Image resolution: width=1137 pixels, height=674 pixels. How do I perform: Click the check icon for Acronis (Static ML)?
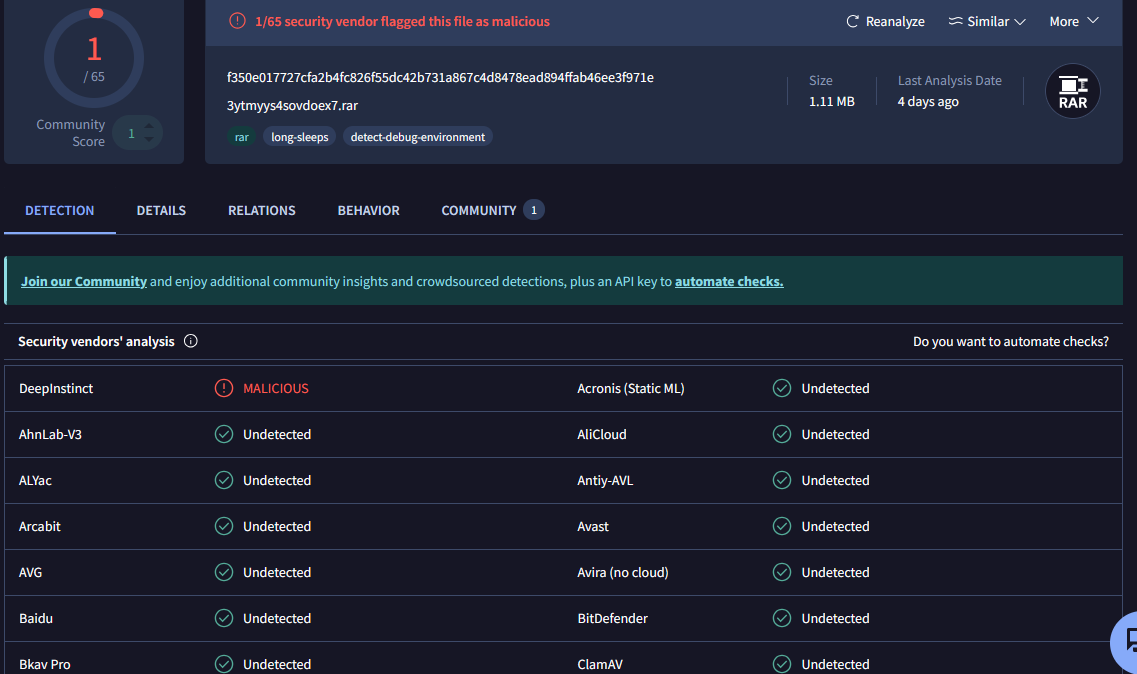(782, 388)
